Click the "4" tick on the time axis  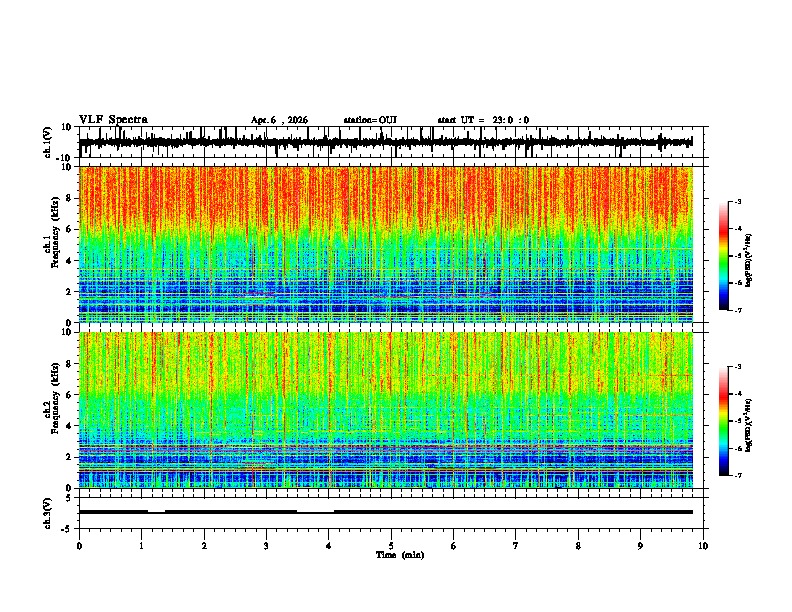tap(329, 546)
